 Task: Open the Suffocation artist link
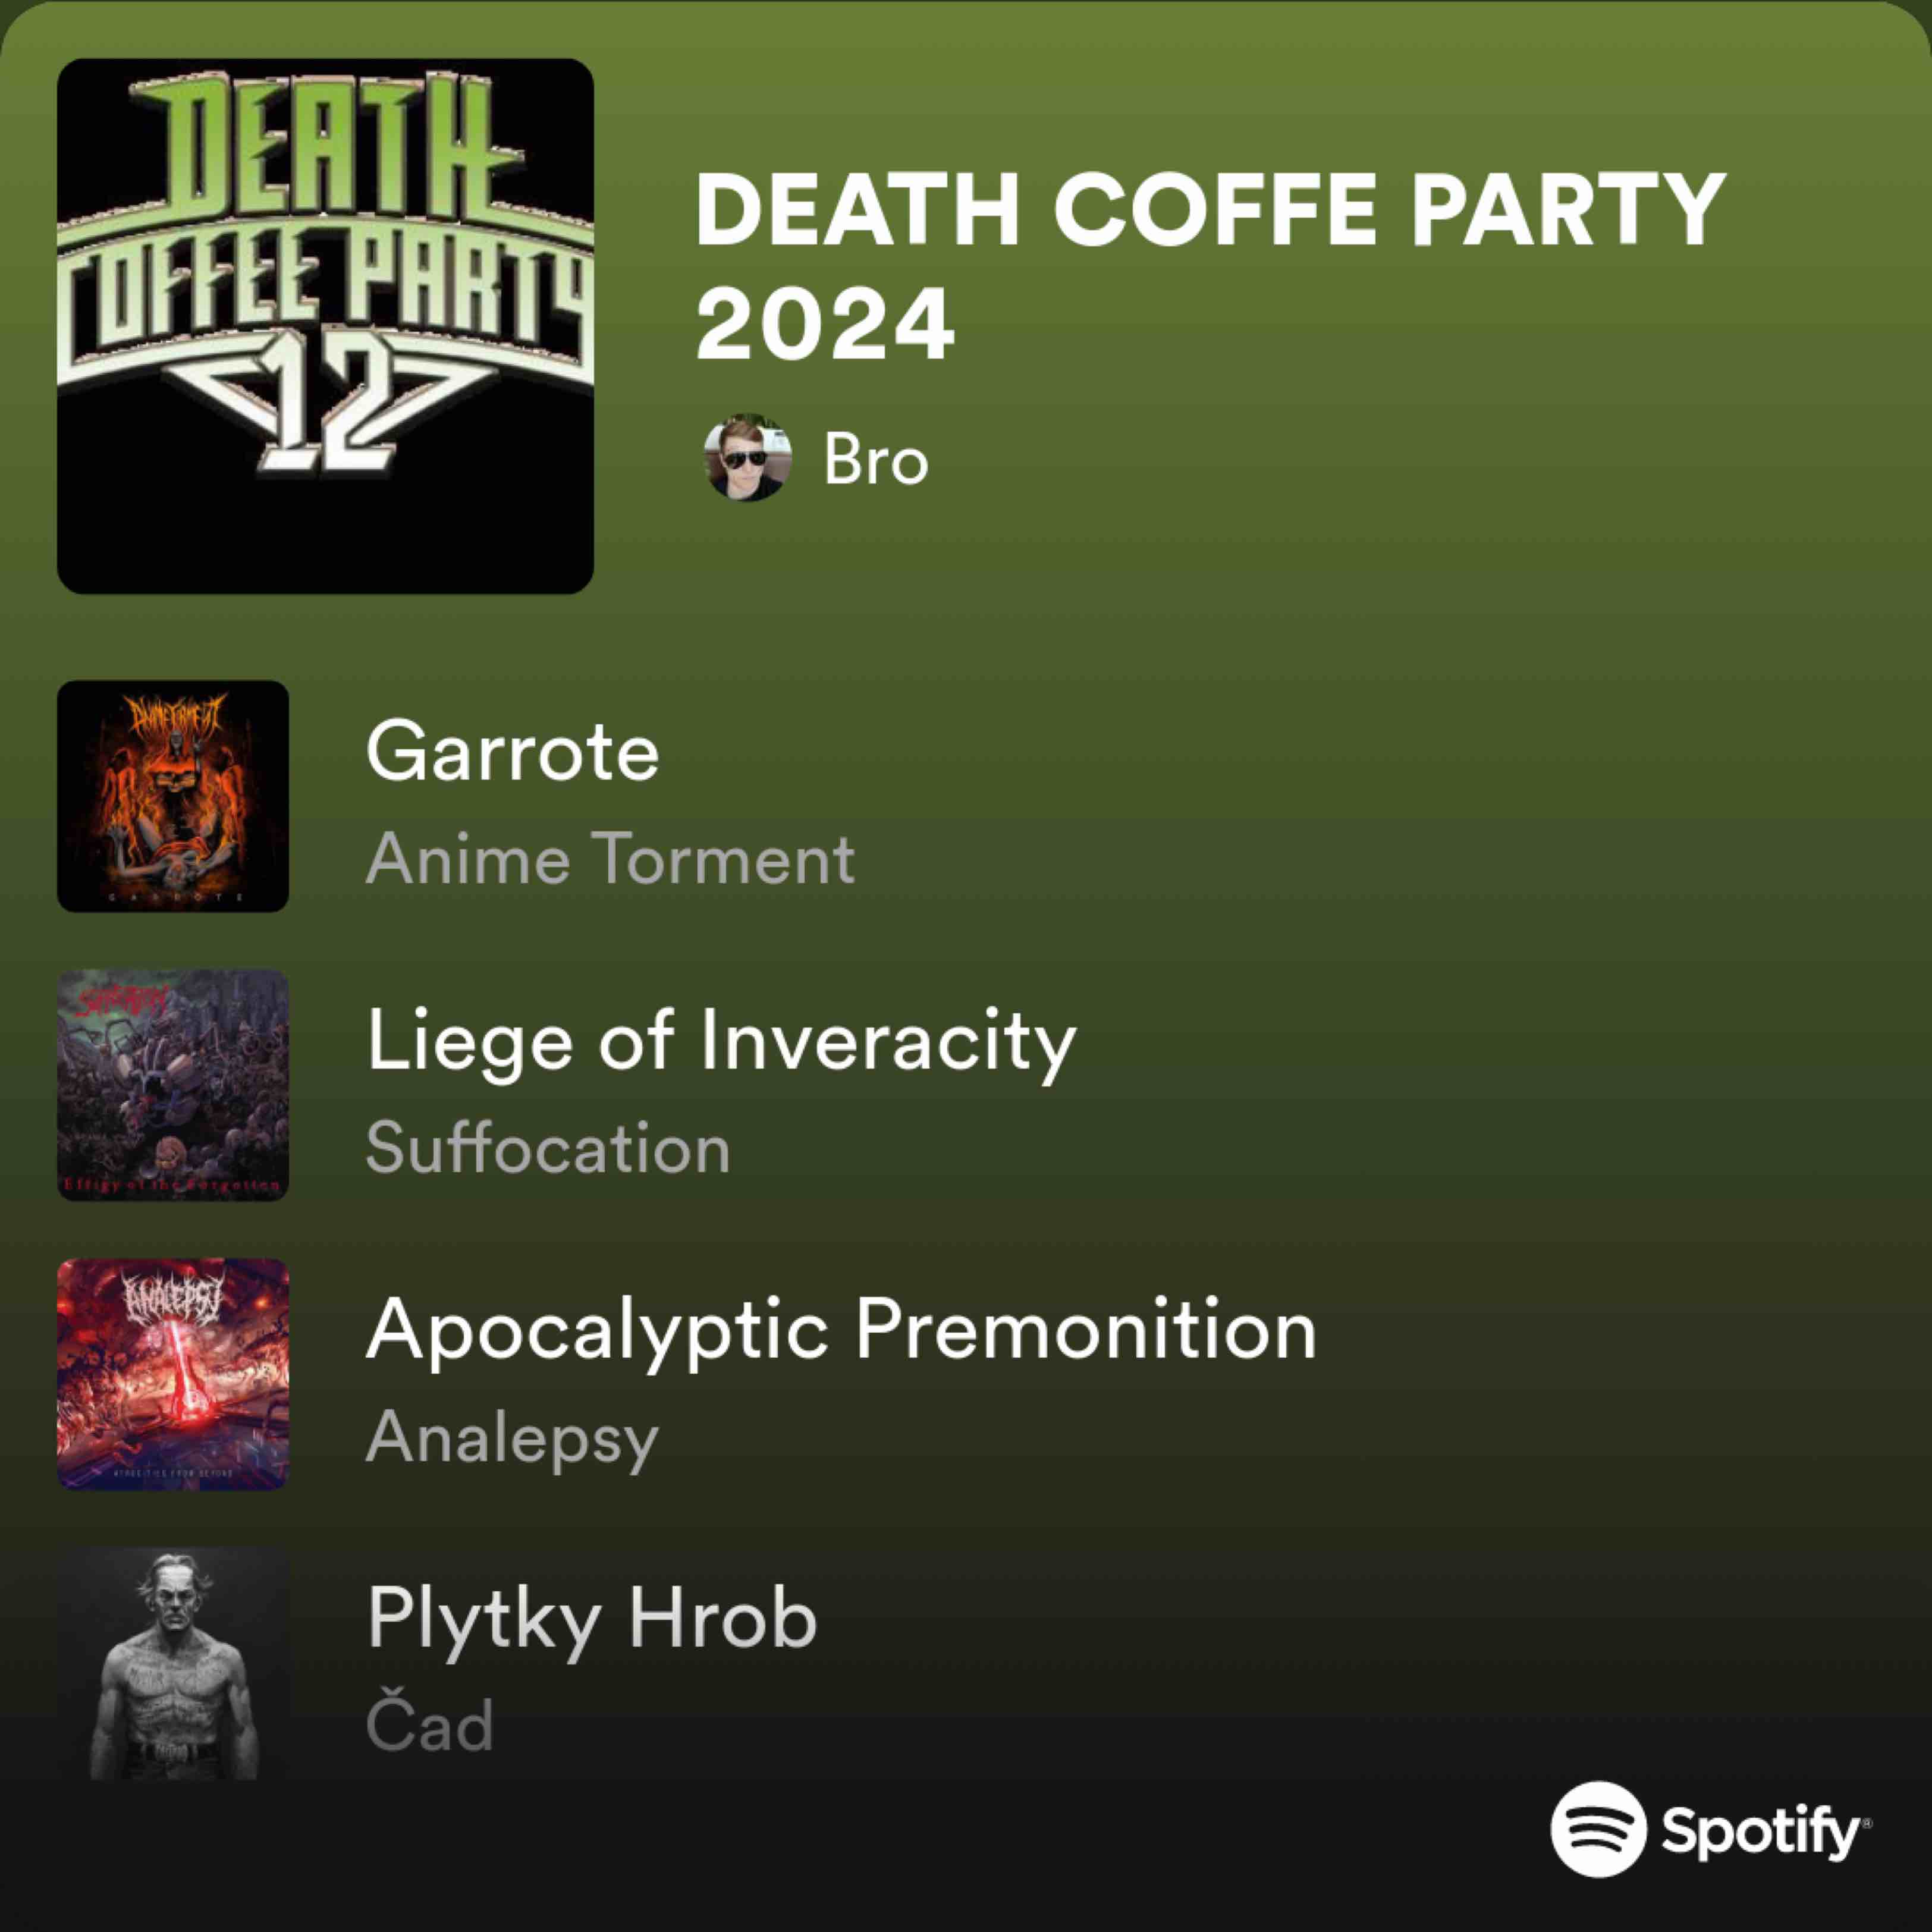548,1147
